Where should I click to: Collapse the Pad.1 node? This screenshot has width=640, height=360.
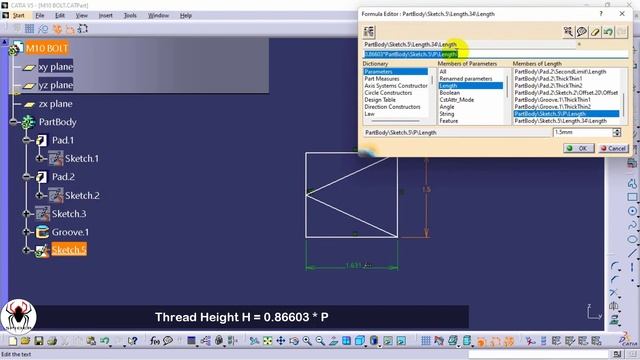tap(27, 140)
